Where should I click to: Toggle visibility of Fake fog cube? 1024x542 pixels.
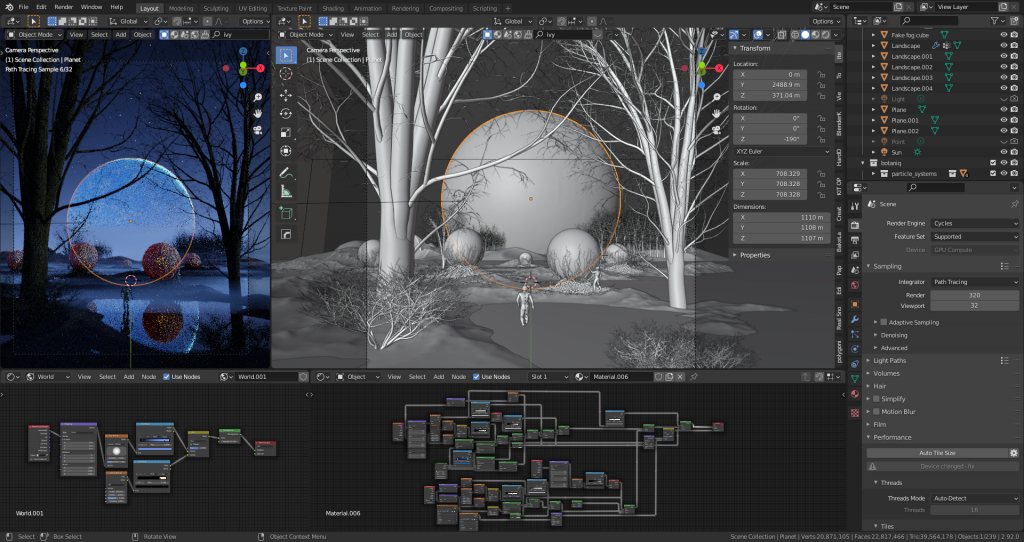pyautogui.click(x=1004, y=35)
